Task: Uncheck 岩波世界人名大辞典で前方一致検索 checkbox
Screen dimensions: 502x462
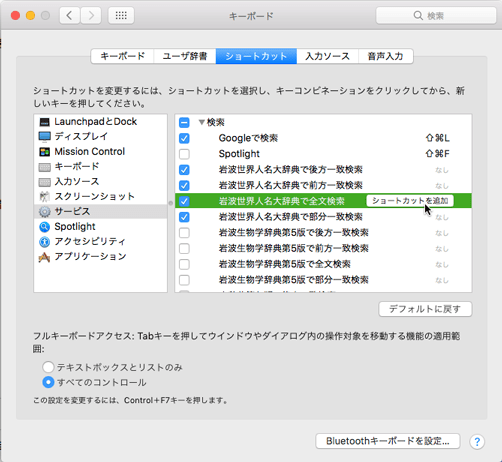Action: (184, 186)
